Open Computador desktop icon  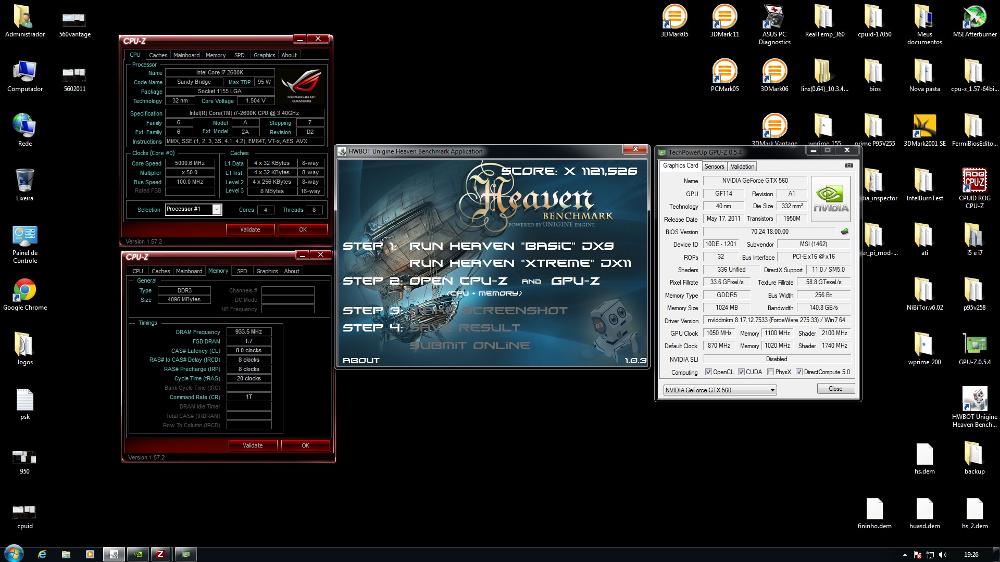pos(25,75)
